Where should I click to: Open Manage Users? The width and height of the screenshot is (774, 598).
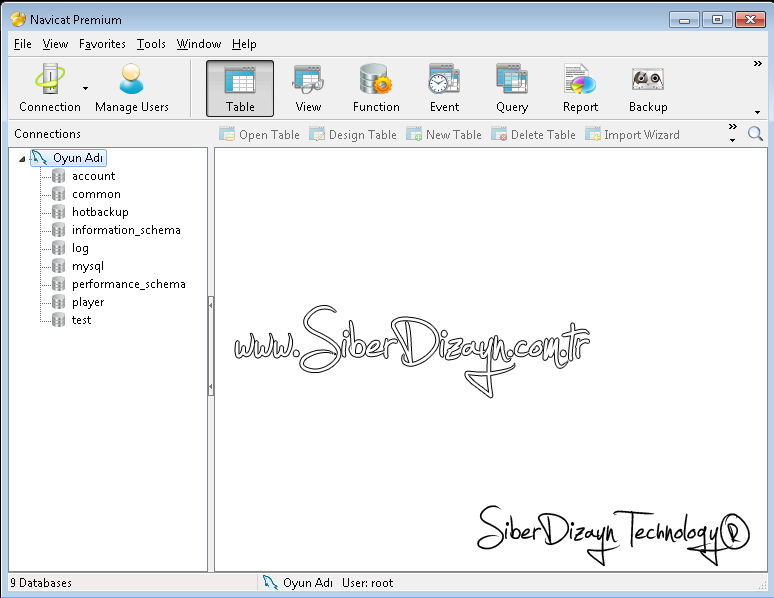coord(131,88)
